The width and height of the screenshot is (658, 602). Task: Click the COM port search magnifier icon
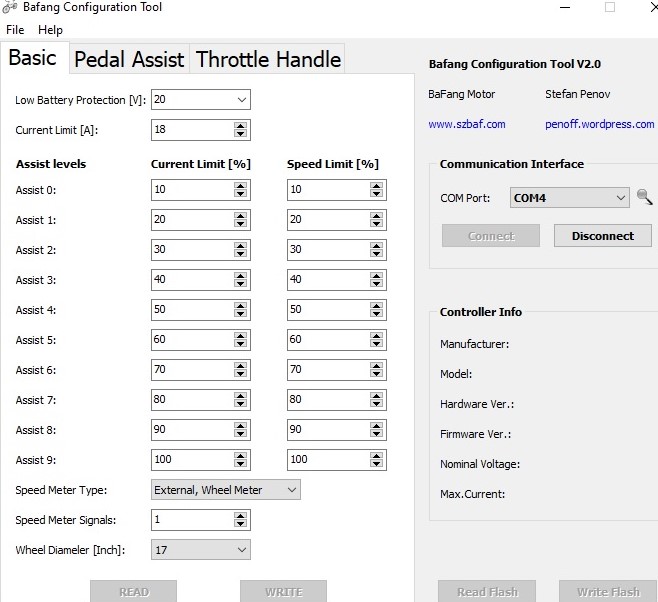coord(646,197)
